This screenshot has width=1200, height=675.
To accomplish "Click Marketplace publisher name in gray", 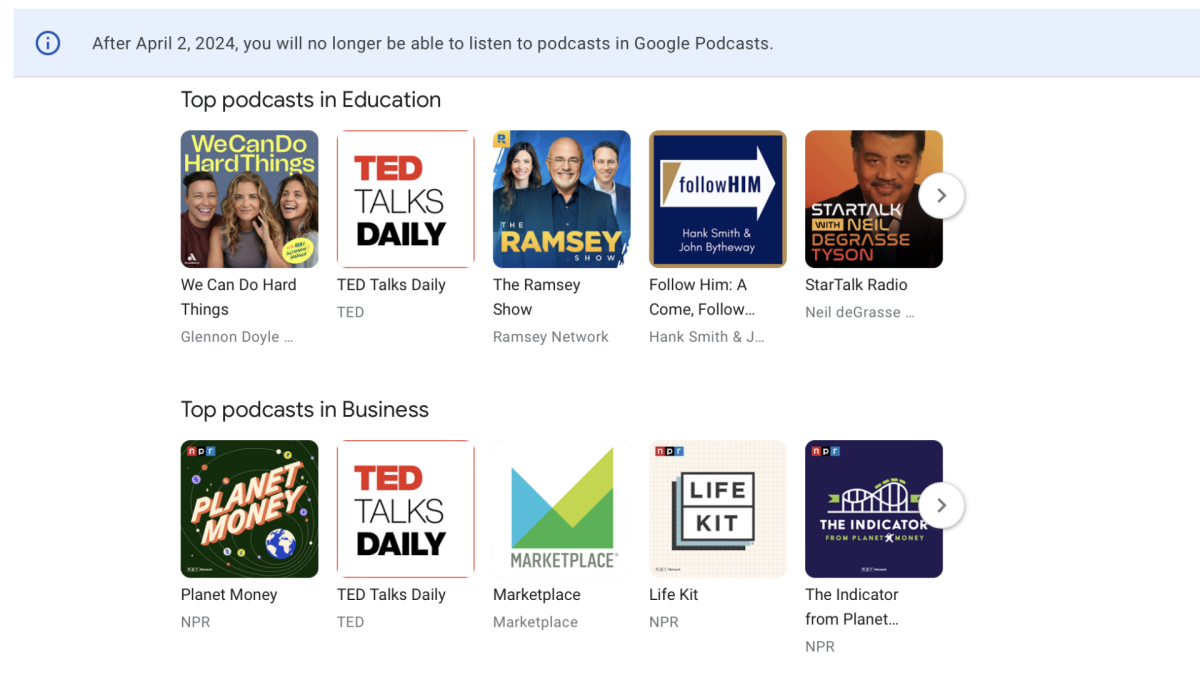I will point(535,622).
